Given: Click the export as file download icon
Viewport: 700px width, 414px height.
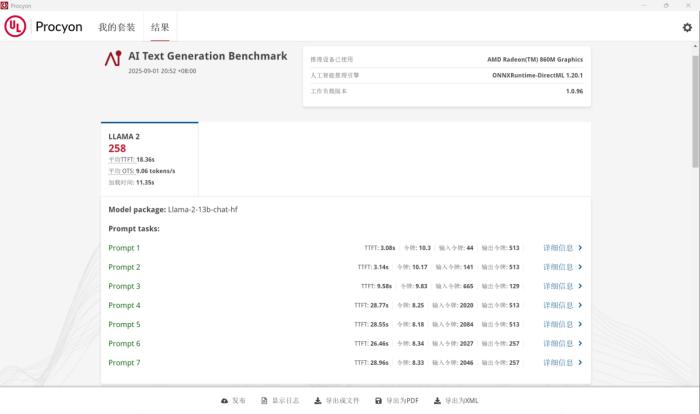Looking at the screenshot, I should 317,401.
